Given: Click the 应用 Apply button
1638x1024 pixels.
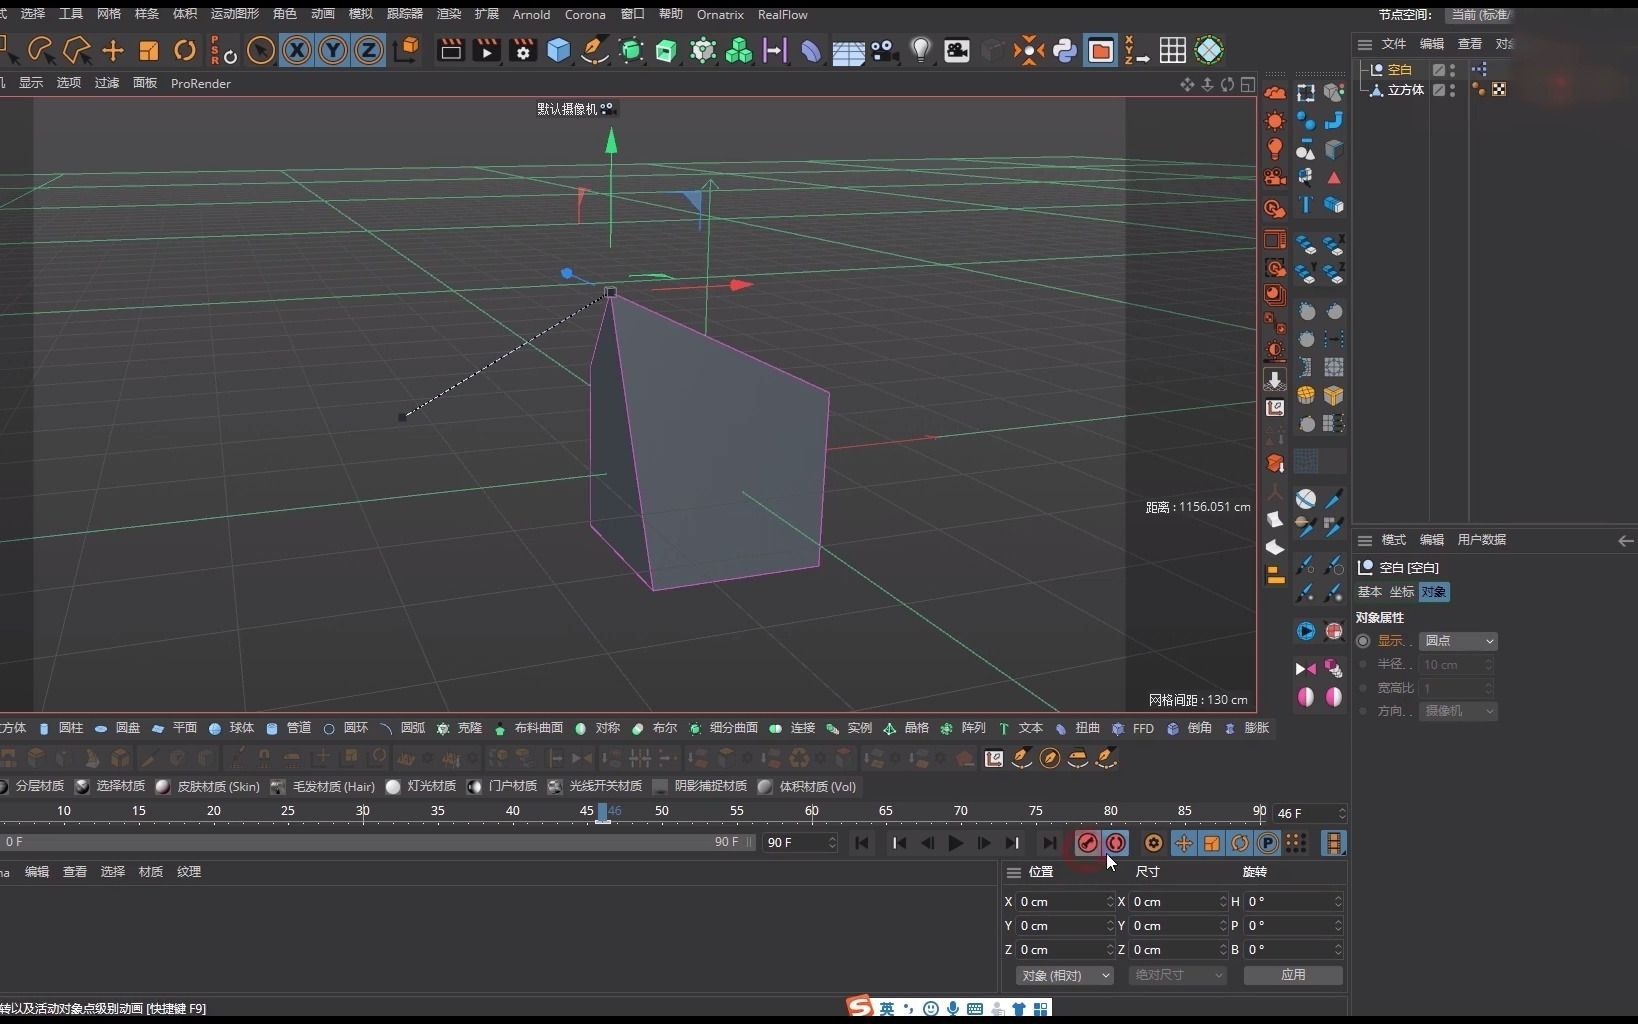Looking at the screenshot, I should [1293, 975].
